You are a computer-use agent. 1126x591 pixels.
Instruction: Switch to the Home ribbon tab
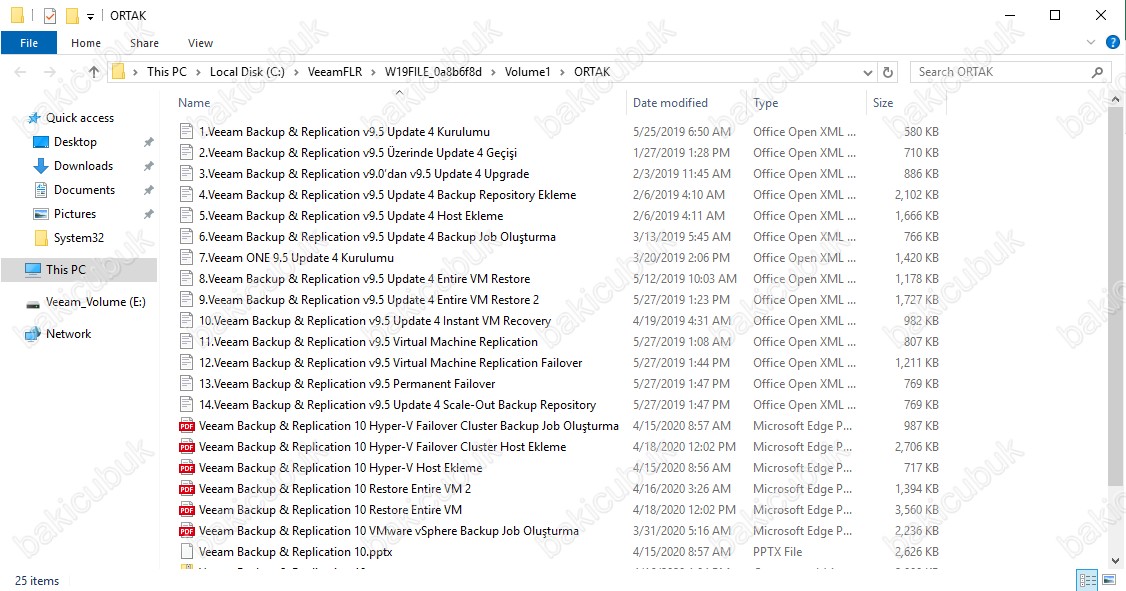click(x=85, y=43)
